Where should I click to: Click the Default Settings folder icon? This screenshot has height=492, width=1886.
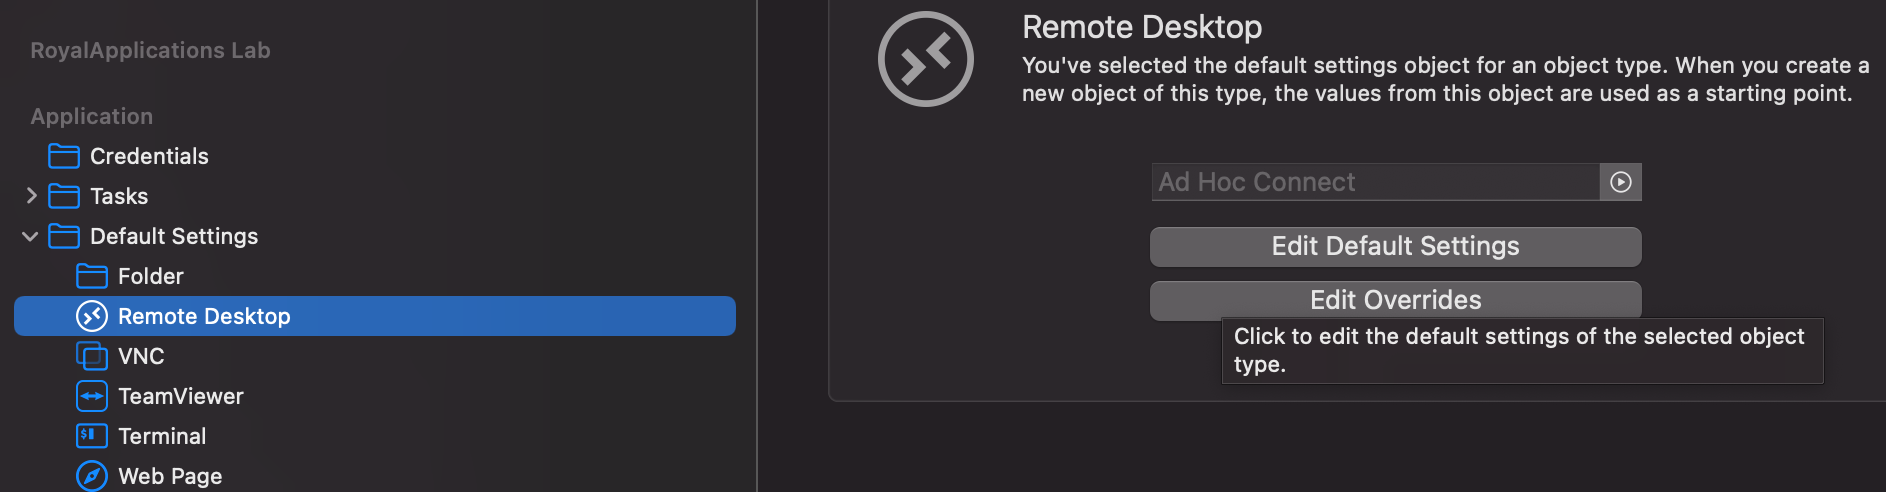tap(64, 236)
